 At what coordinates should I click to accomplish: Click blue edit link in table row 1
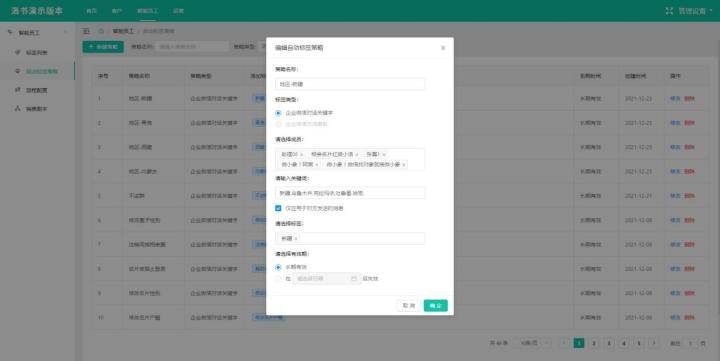pos(675,99)
